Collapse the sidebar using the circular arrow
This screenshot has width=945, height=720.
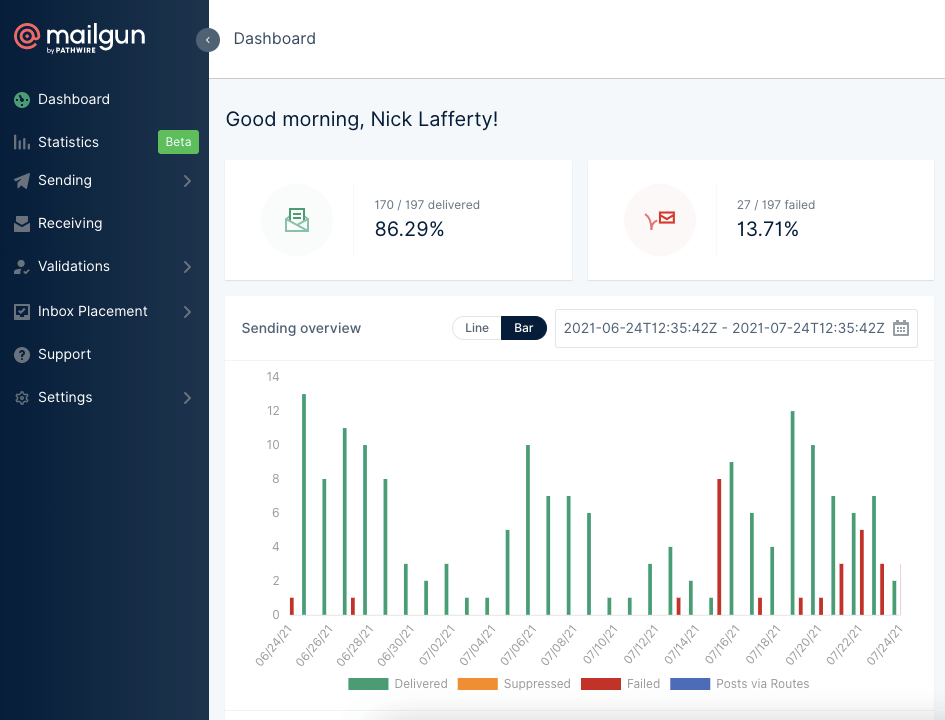(x=208, y=39)
